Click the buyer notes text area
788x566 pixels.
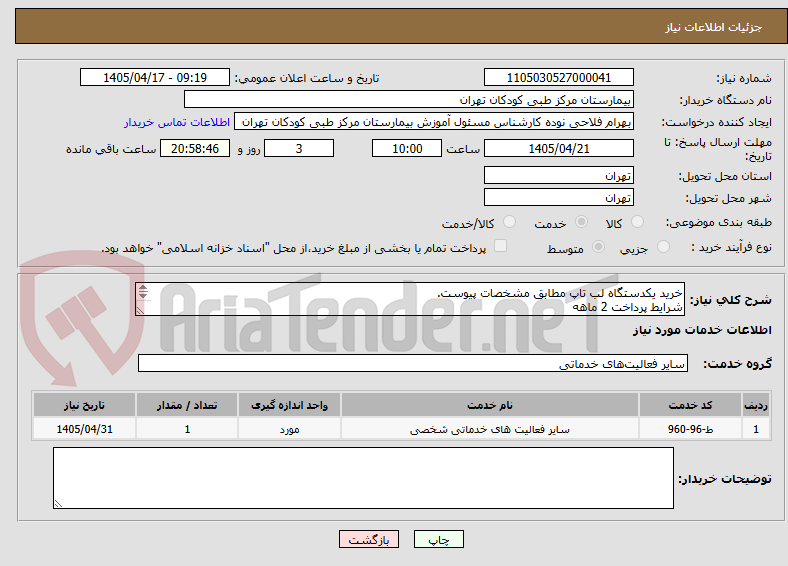363,478
